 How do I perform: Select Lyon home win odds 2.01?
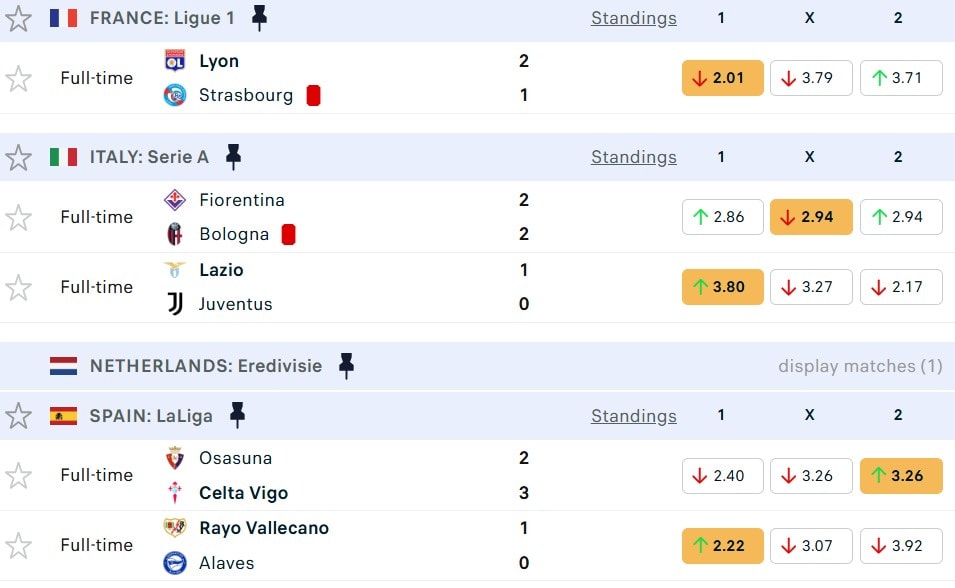click(722, 78)
